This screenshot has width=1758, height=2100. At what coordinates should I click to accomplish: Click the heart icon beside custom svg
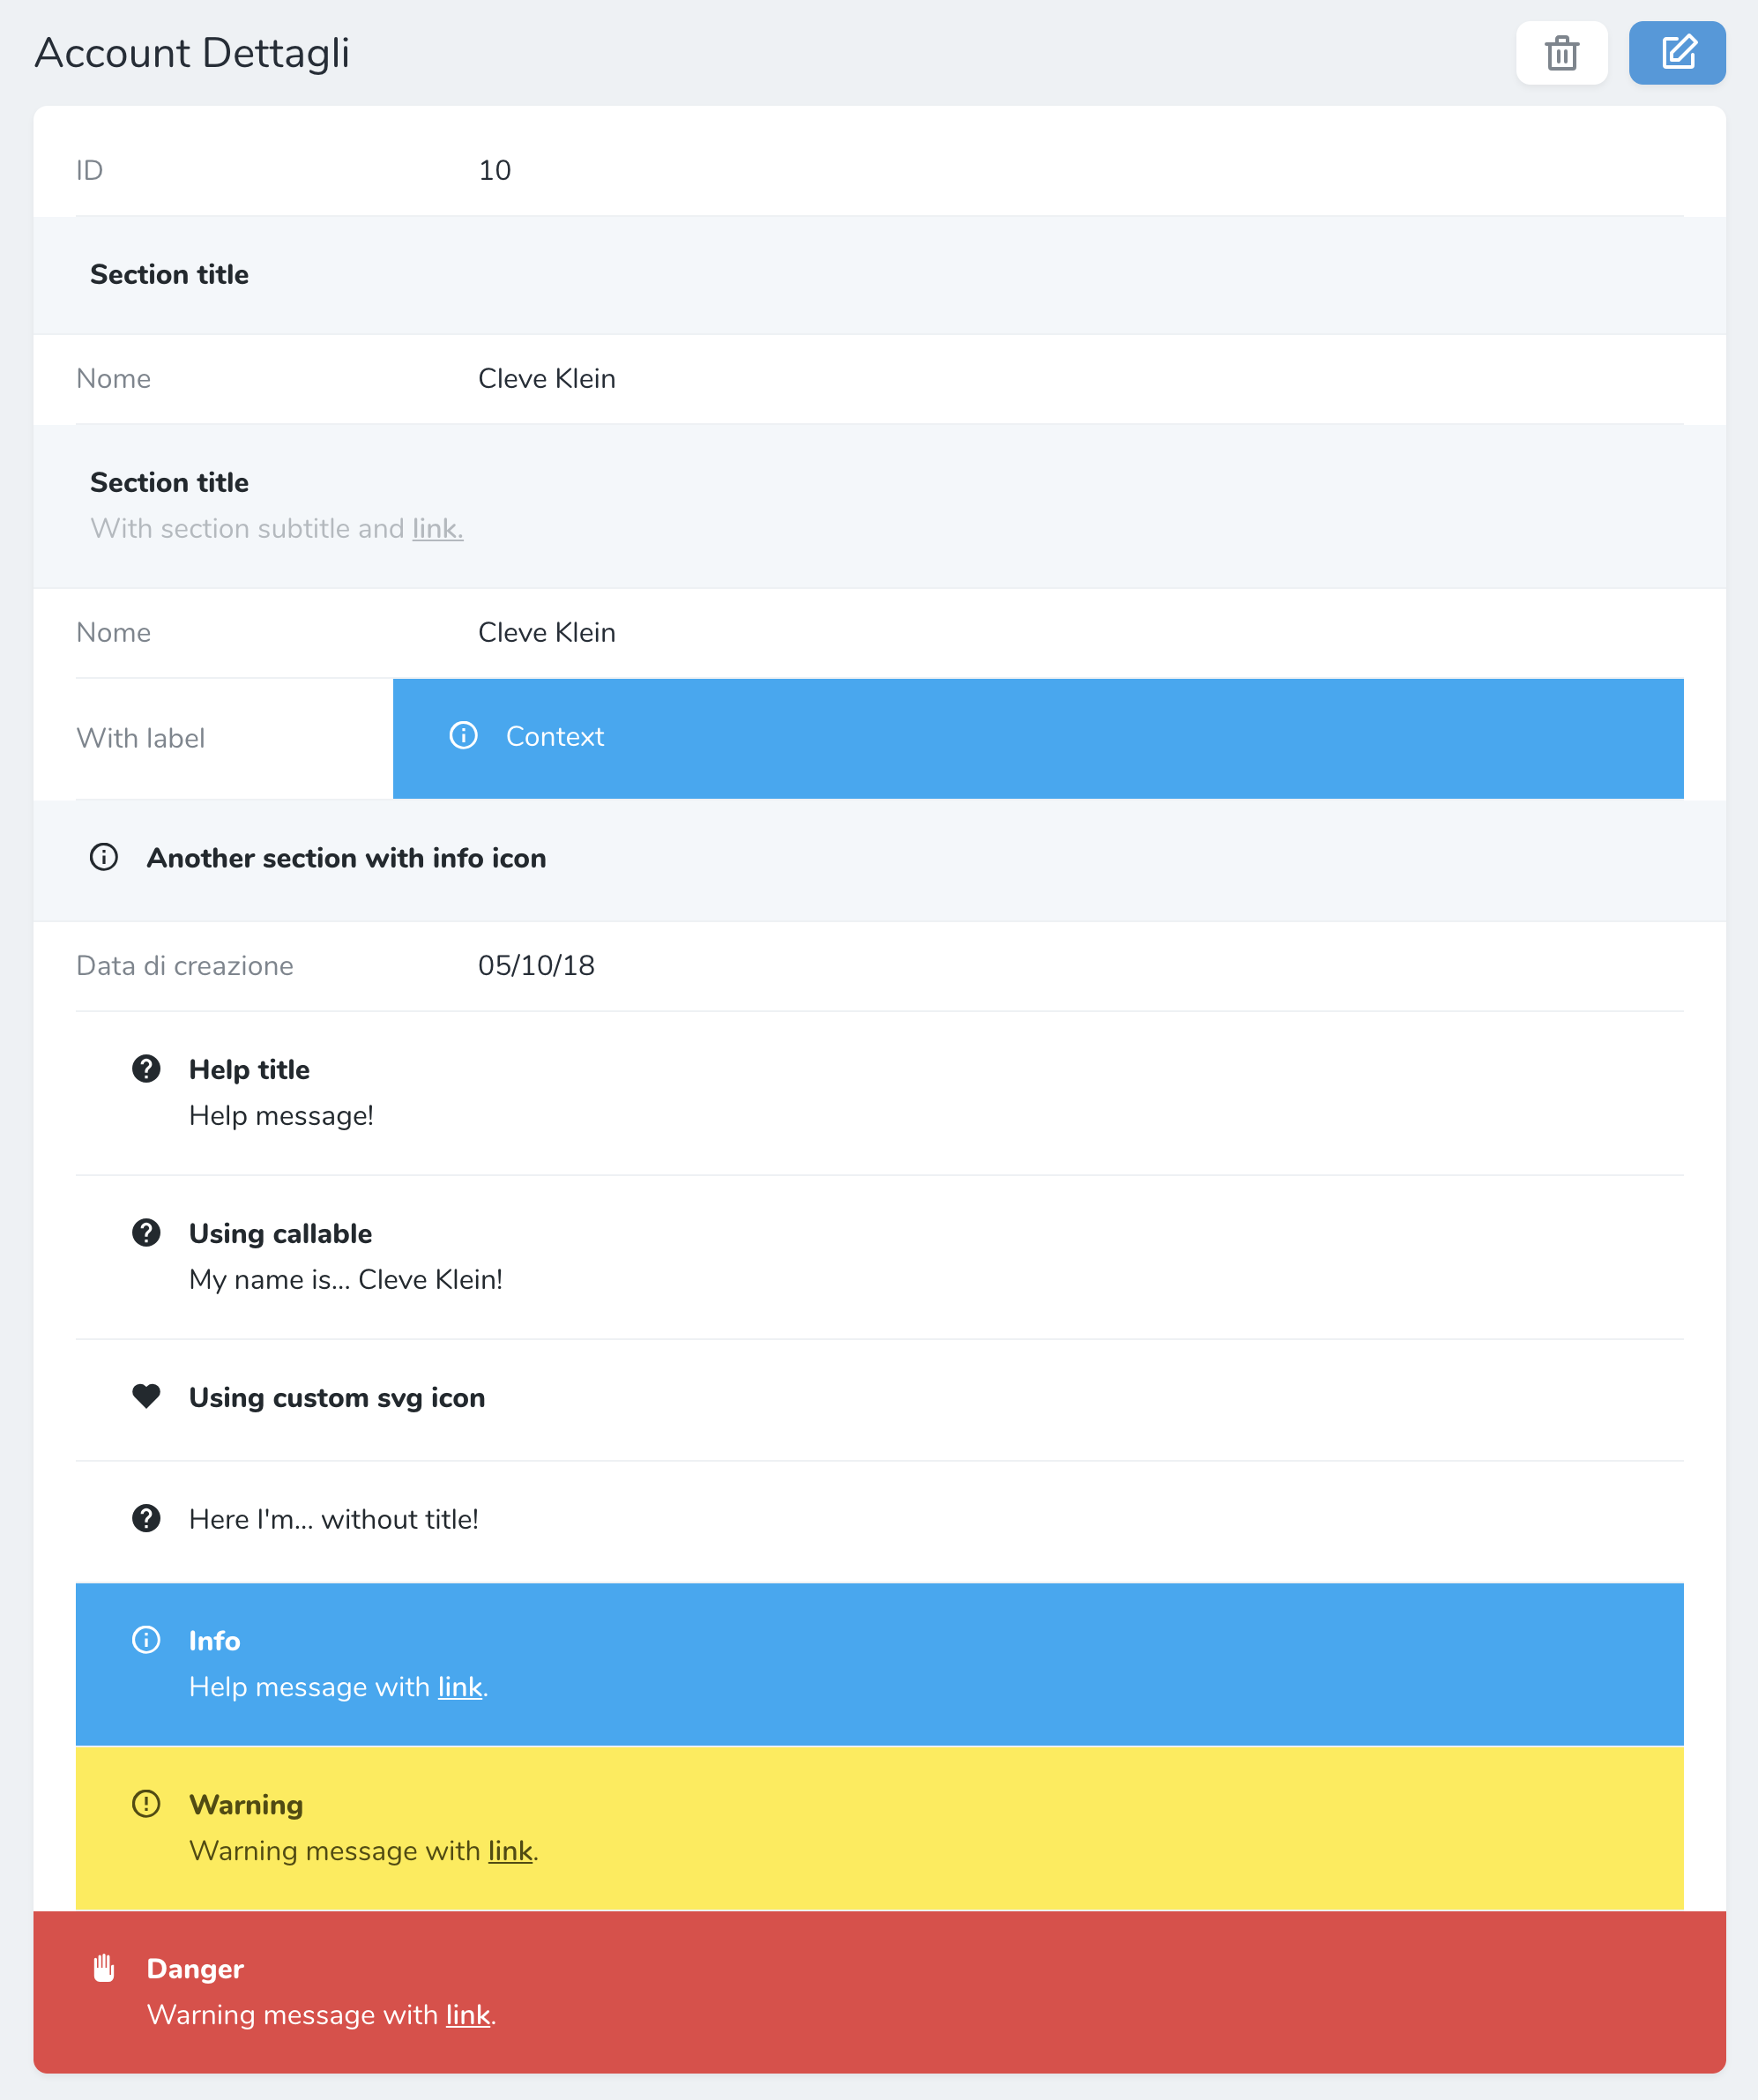[146, 1396]
